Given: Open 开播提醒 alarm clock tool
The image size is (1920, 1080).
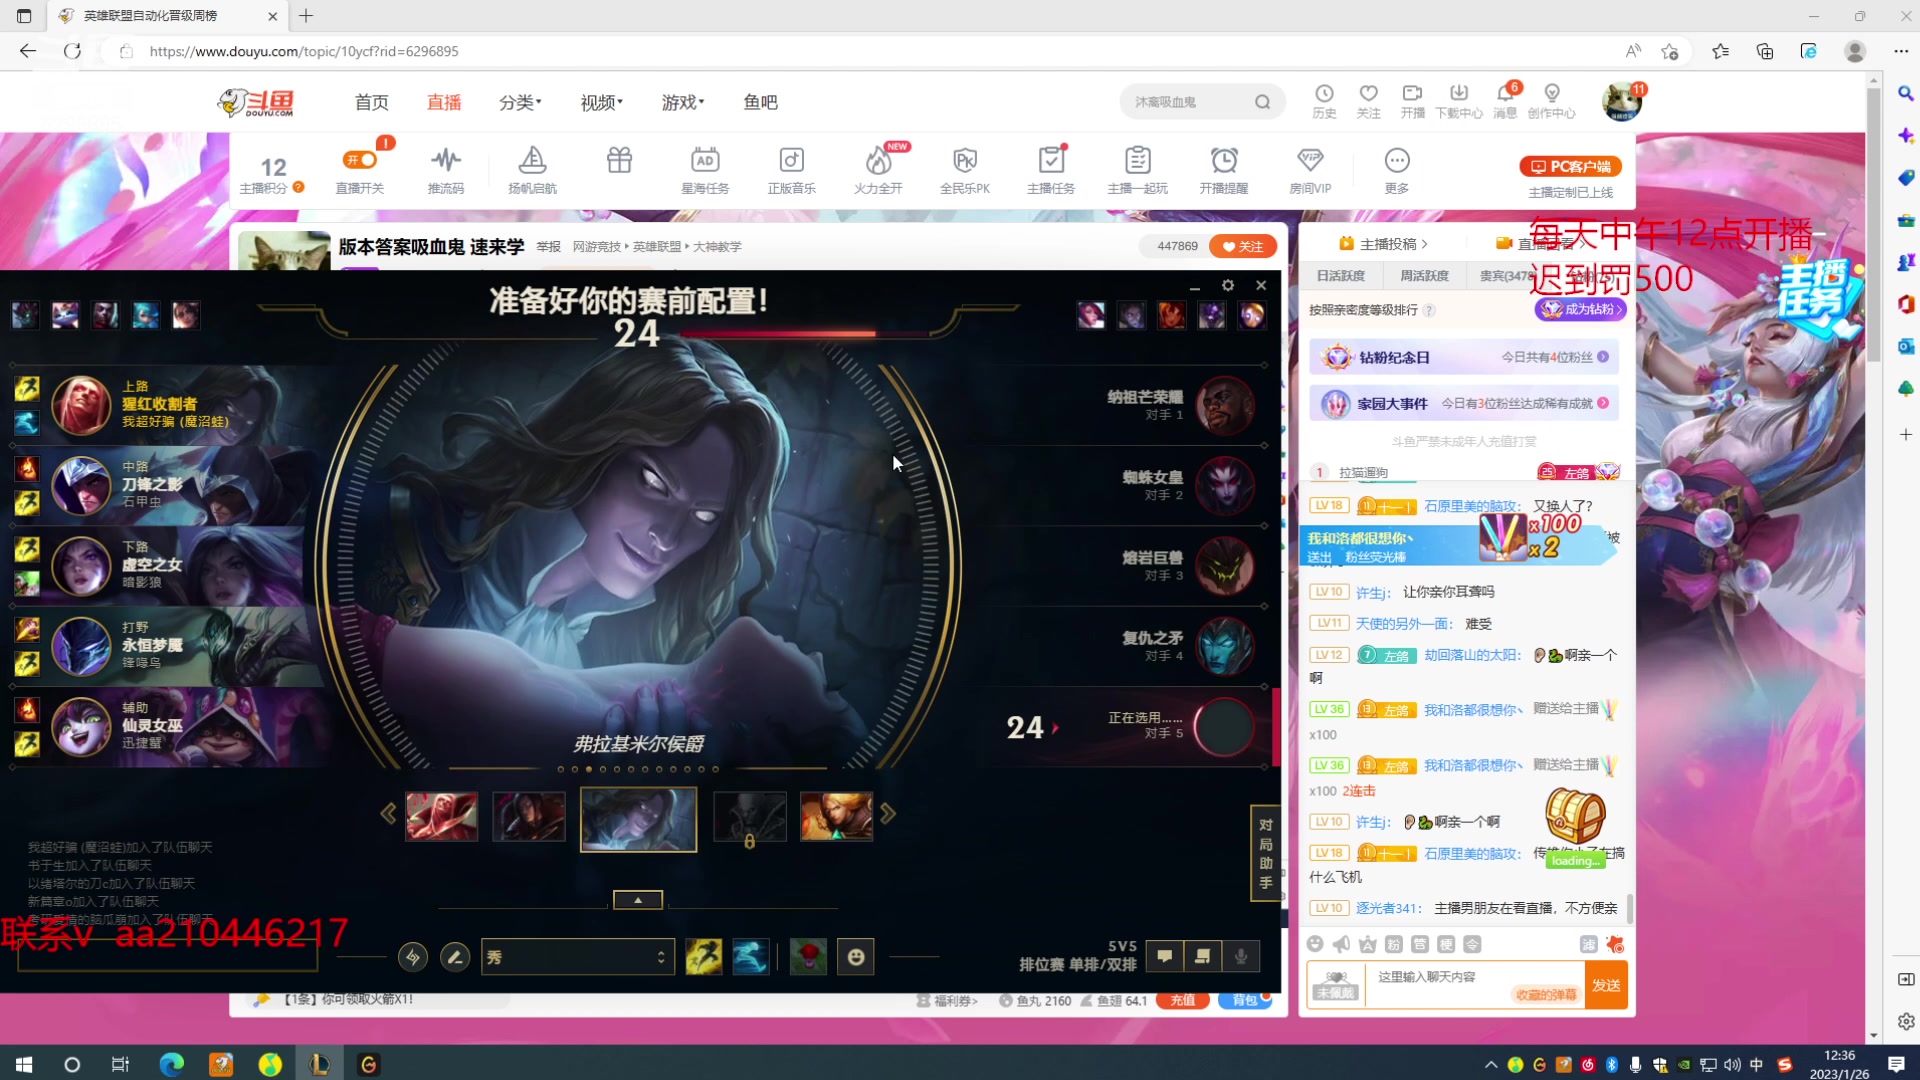Looking at the screenshot, I should coord(1224,169).
